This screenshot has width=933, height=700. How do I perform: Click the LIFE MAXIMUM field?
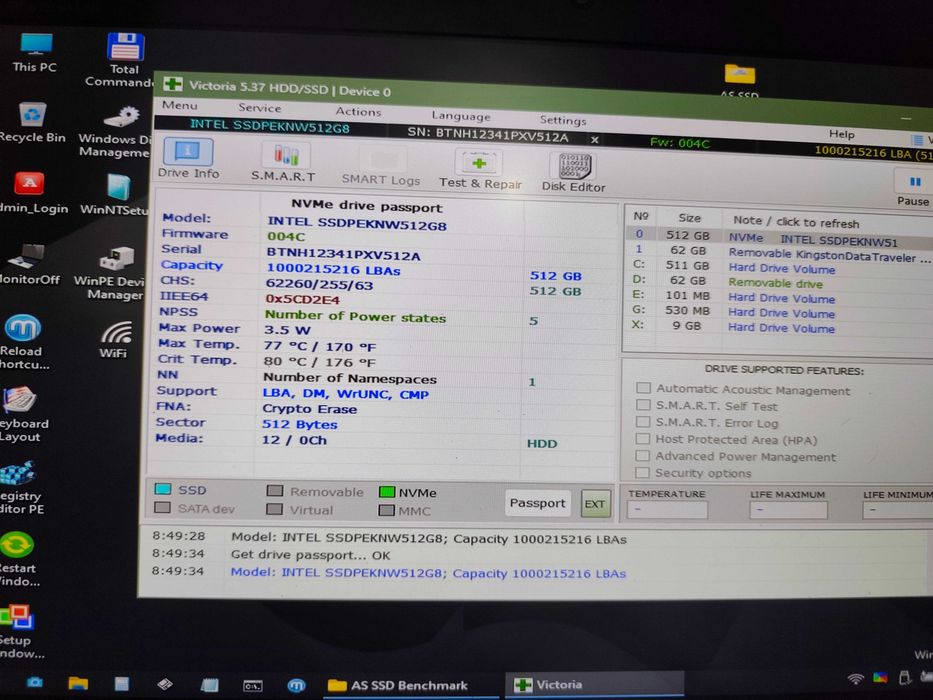788,510
